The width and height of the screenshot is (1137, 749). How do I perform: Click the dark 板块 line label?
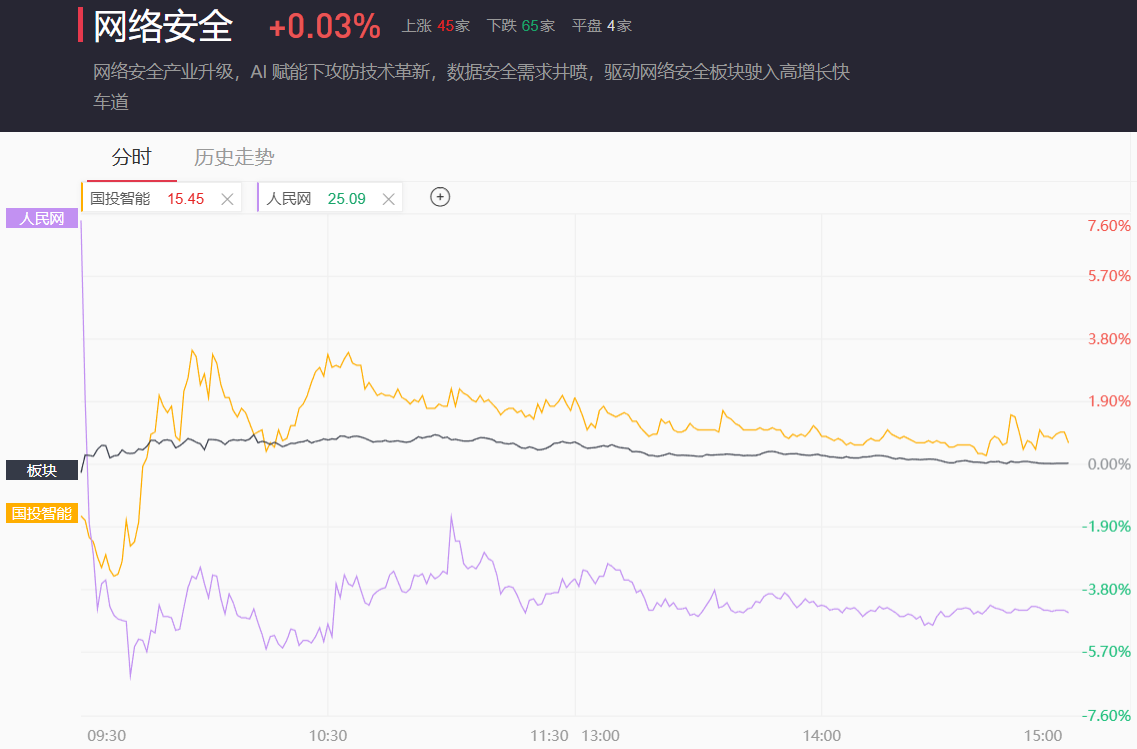point(42,470)
